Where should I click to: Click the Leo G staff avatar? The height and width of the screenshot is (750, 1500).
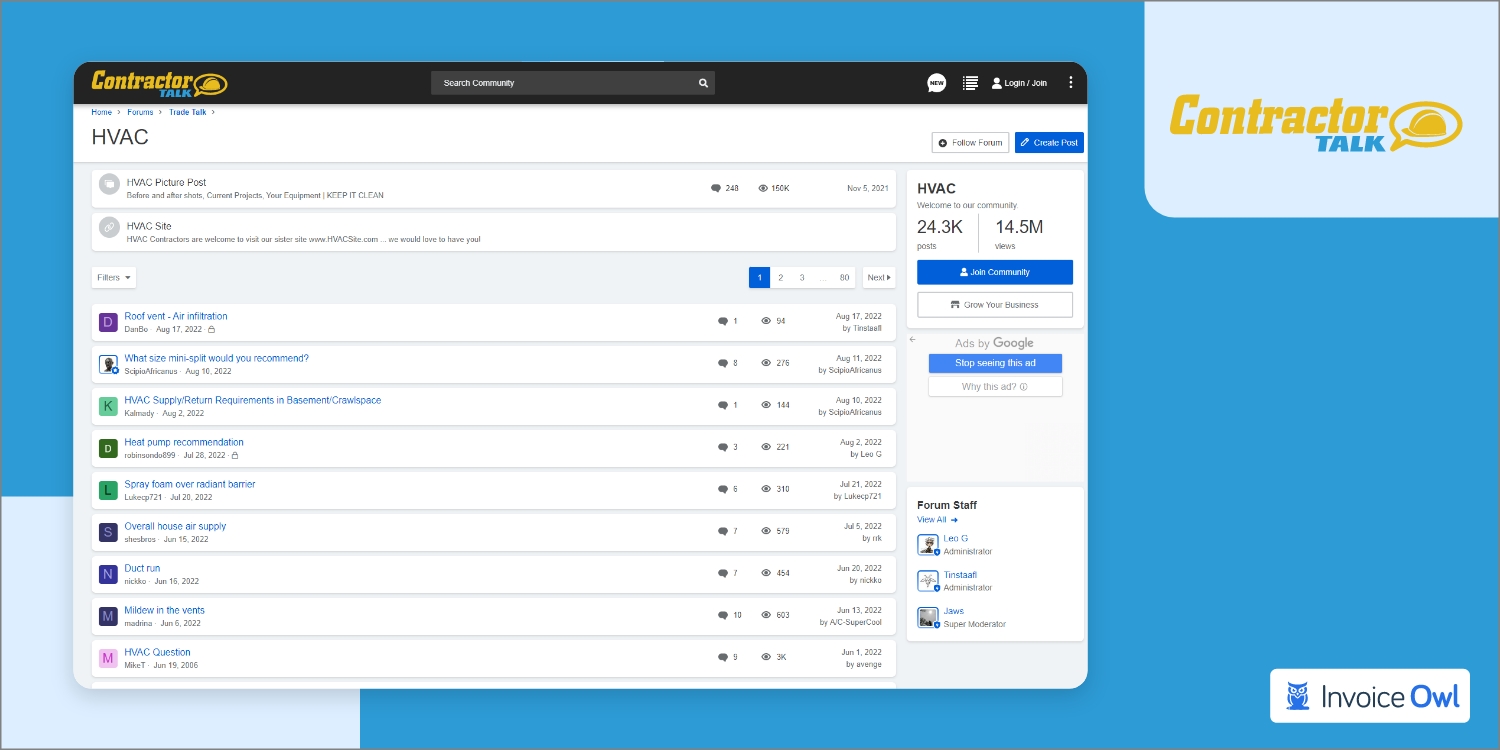point(928,544)
